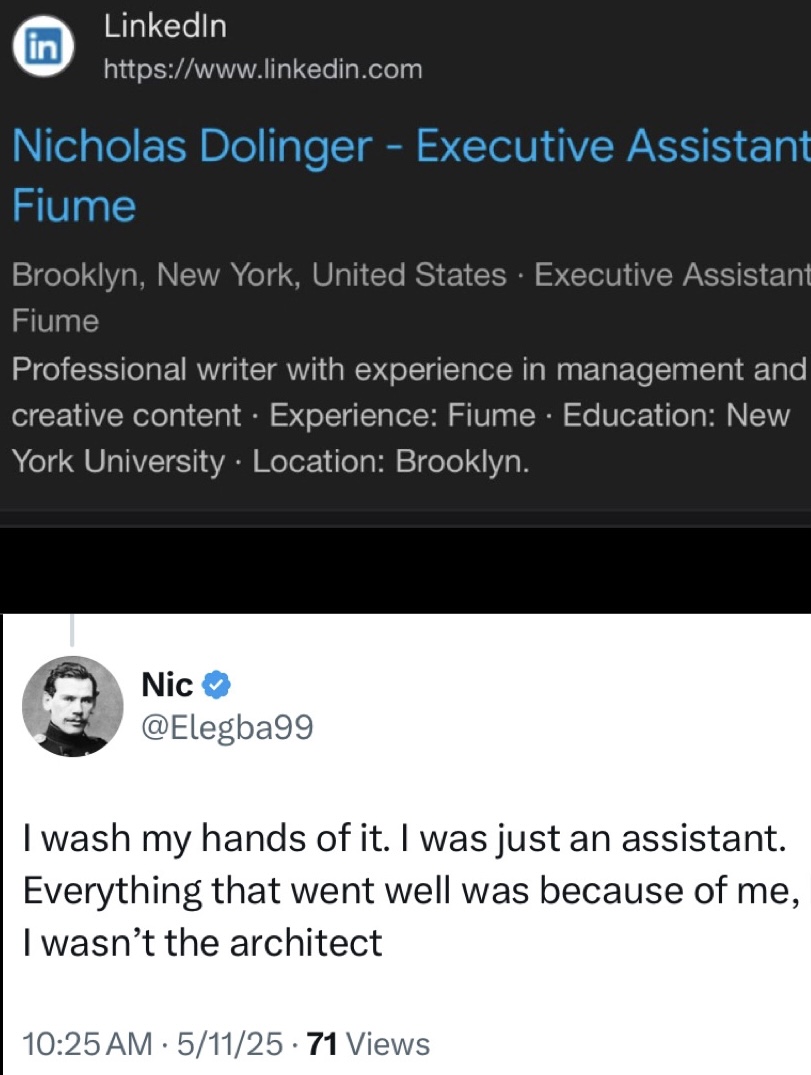
Task: Click the 10:25 AM timestamp
Action: [x=87, y=1044]
